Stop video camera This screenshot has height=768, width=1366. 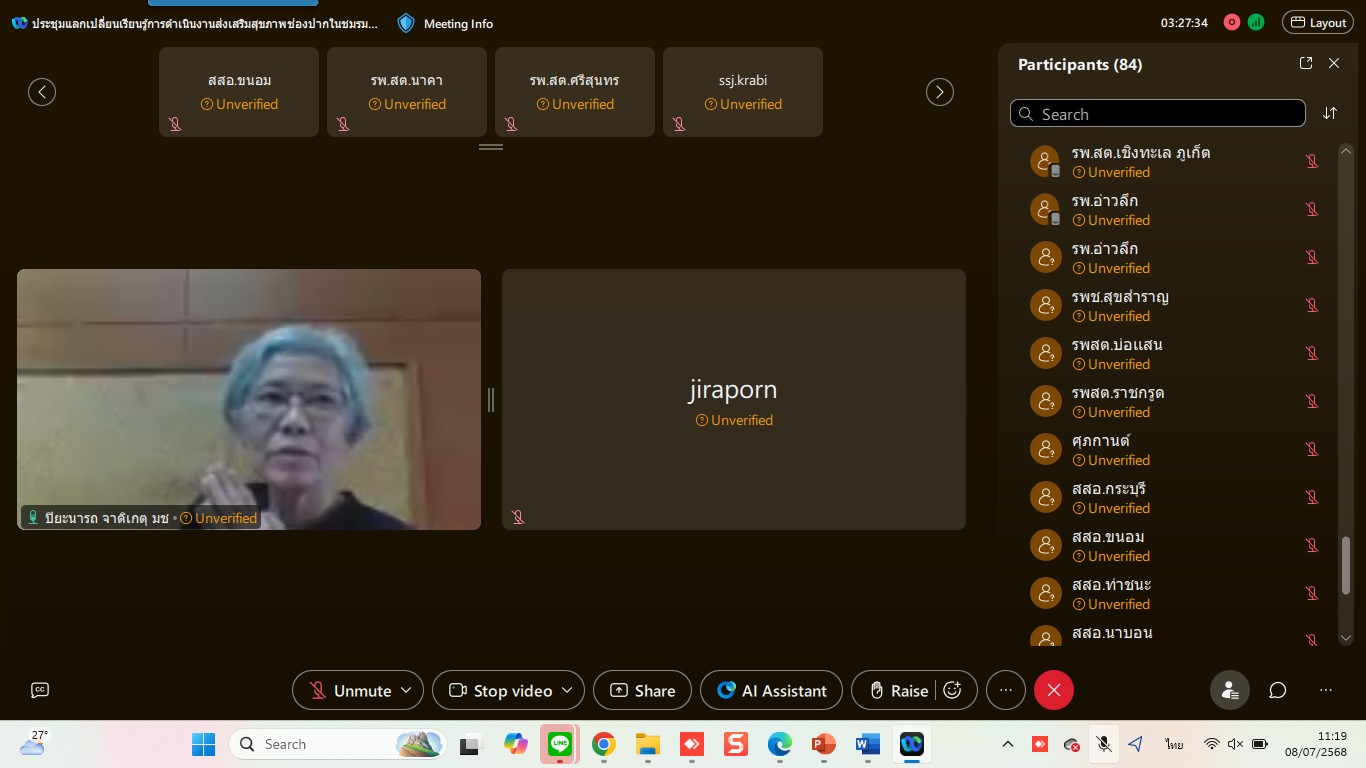pyautogui.click(x=502, y=690)
